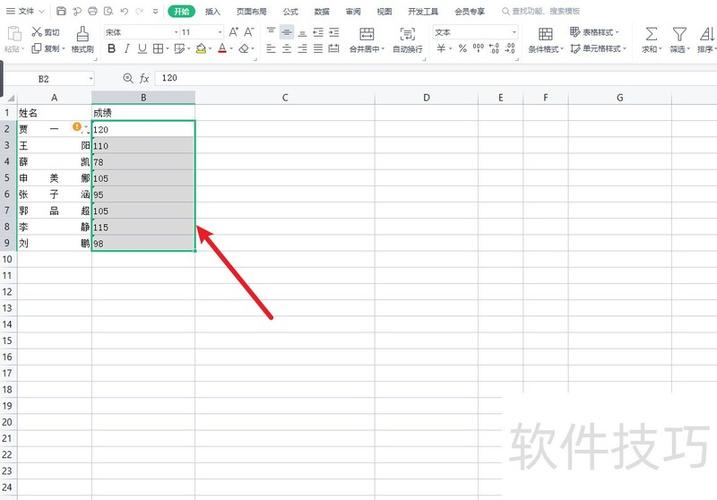Image resolution: width=717 pixels, height=500 pixels.
Task: Click the fx insert function icon
Action: (144, 78)
